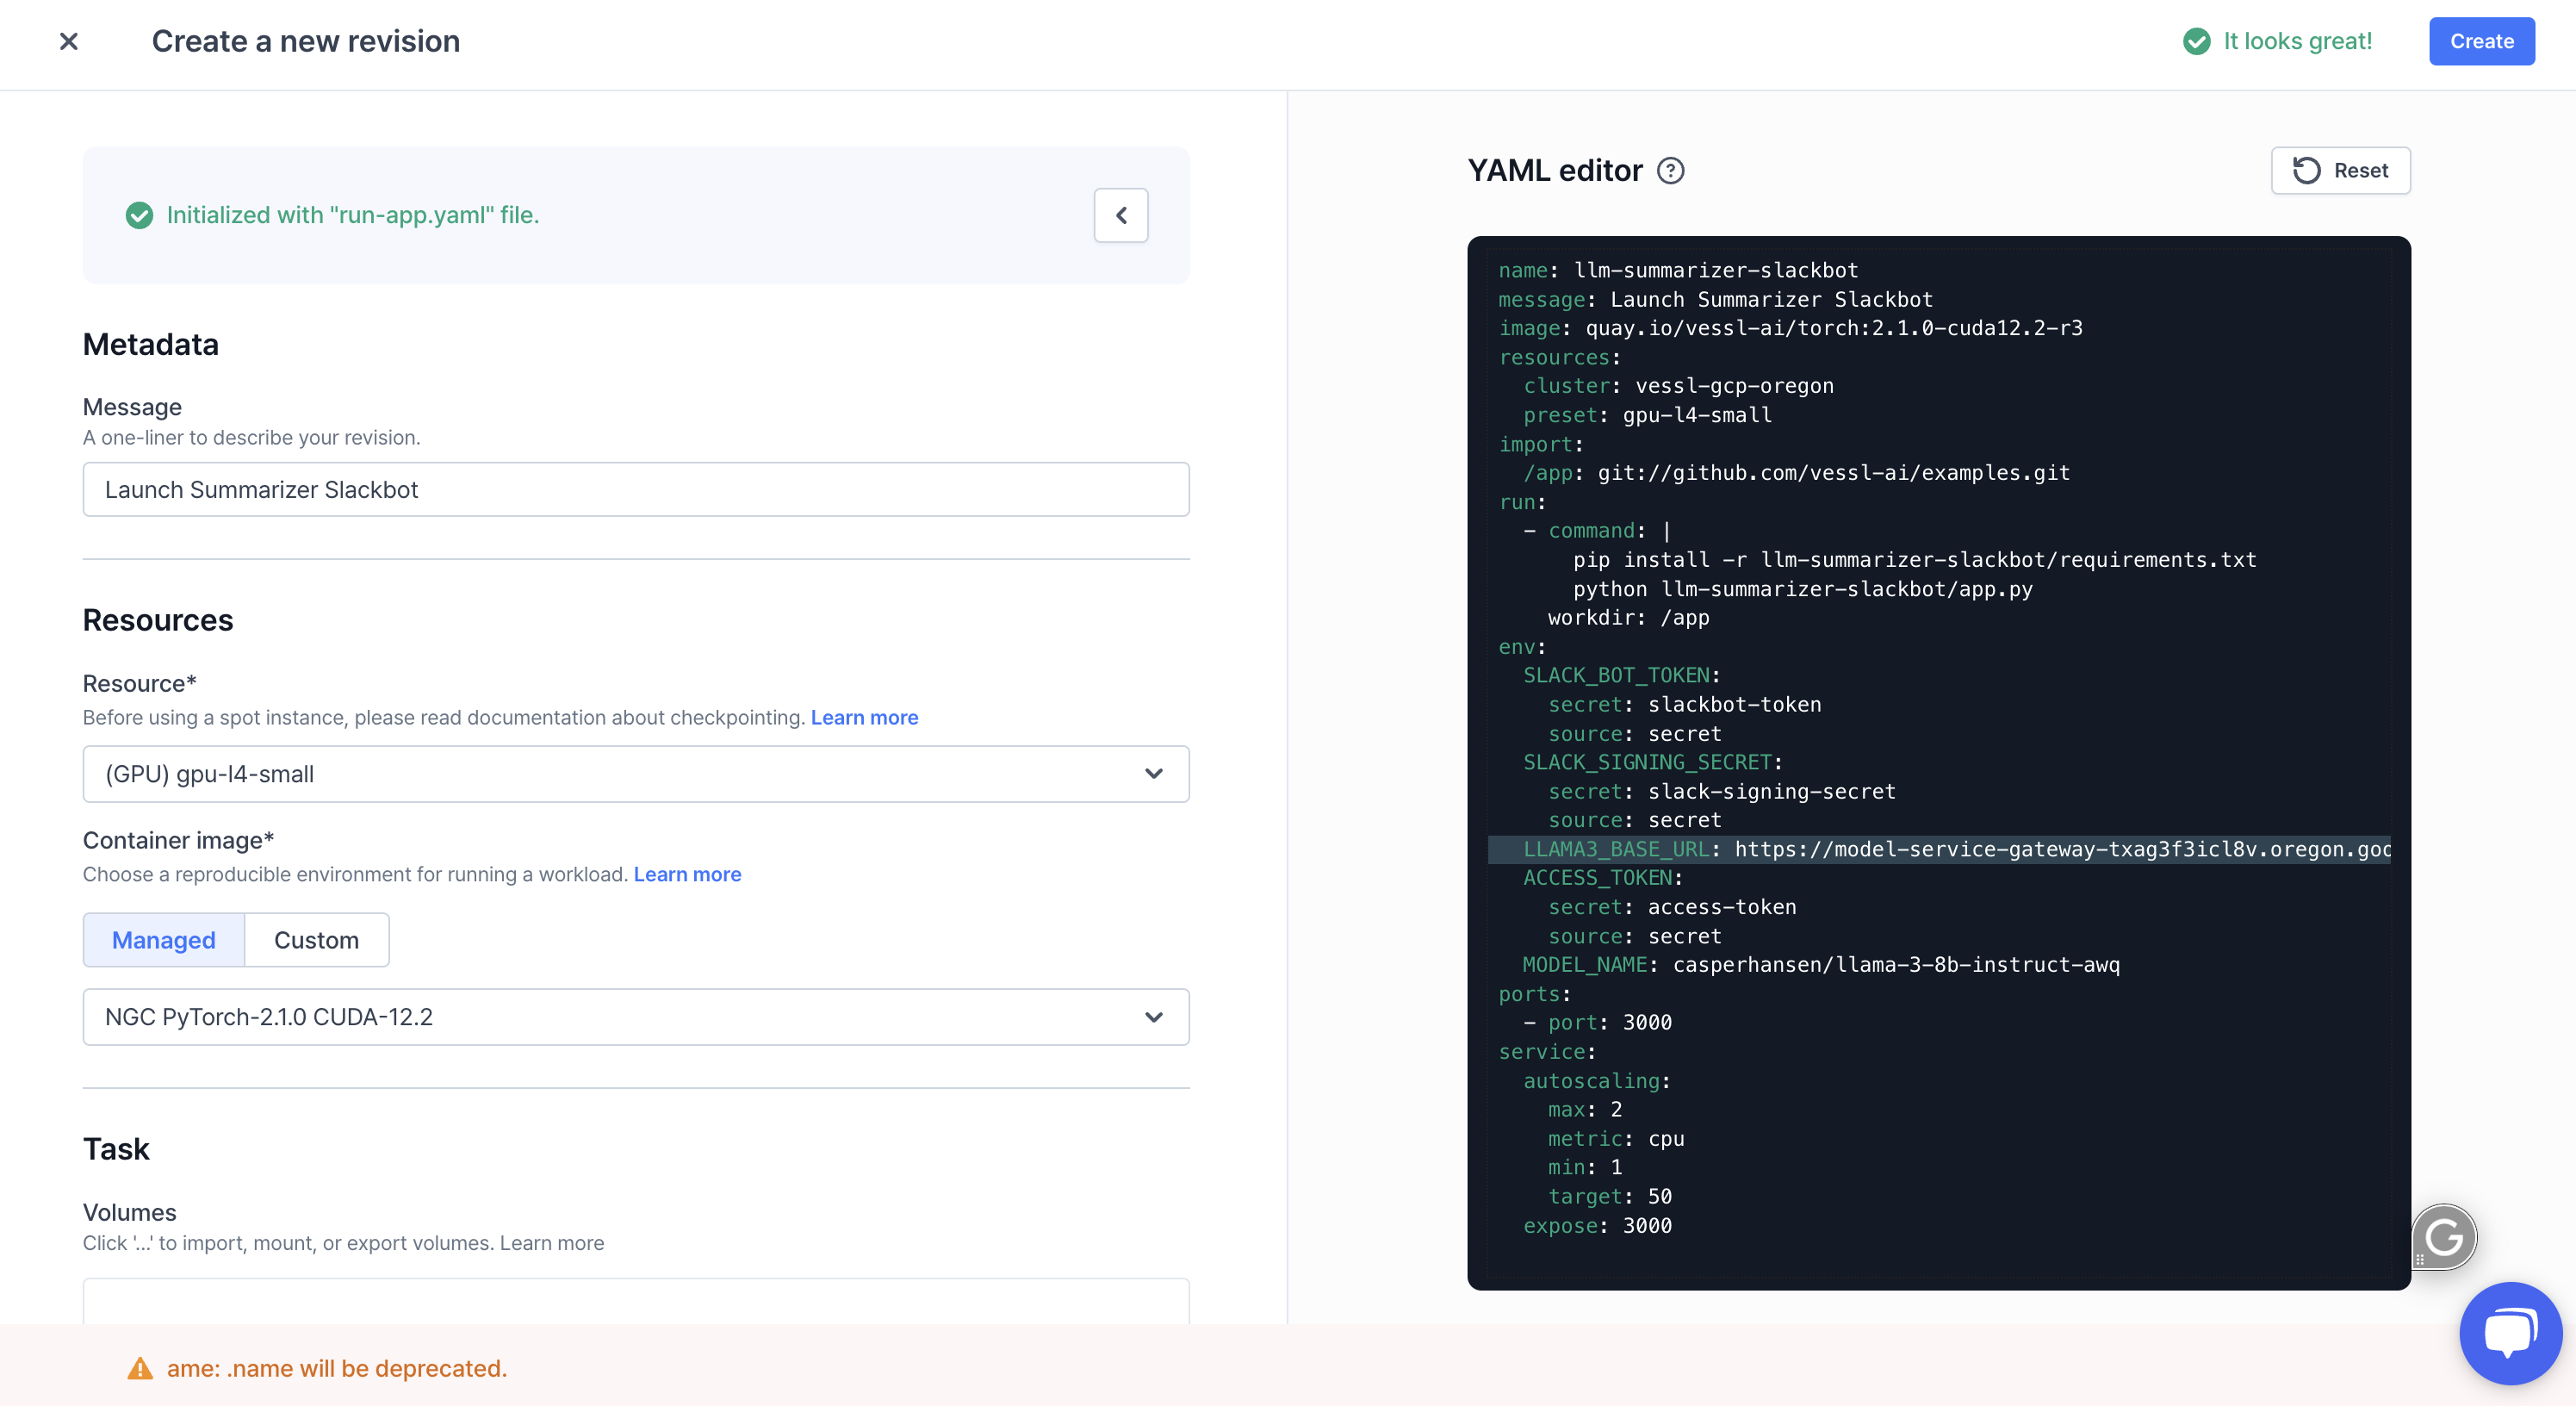Click the Message input field
The height and width of the screenshot is (1406, 2576).
[635, 490]
